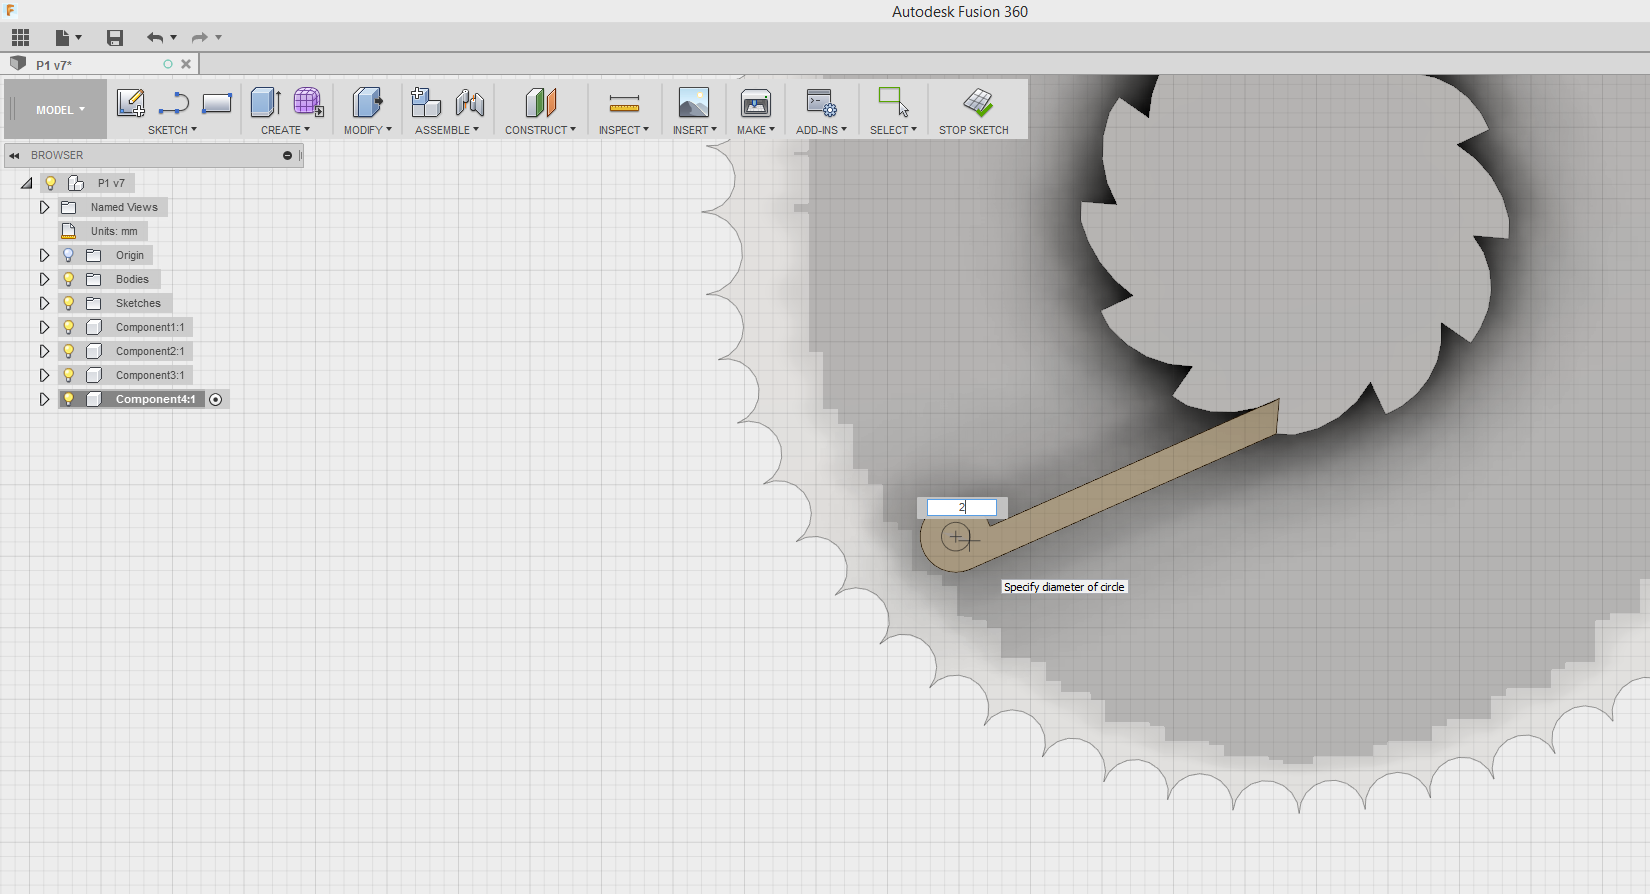Open the INSPECT menu
Screen dimensions: 1650x894
click(x=624, y=130)
